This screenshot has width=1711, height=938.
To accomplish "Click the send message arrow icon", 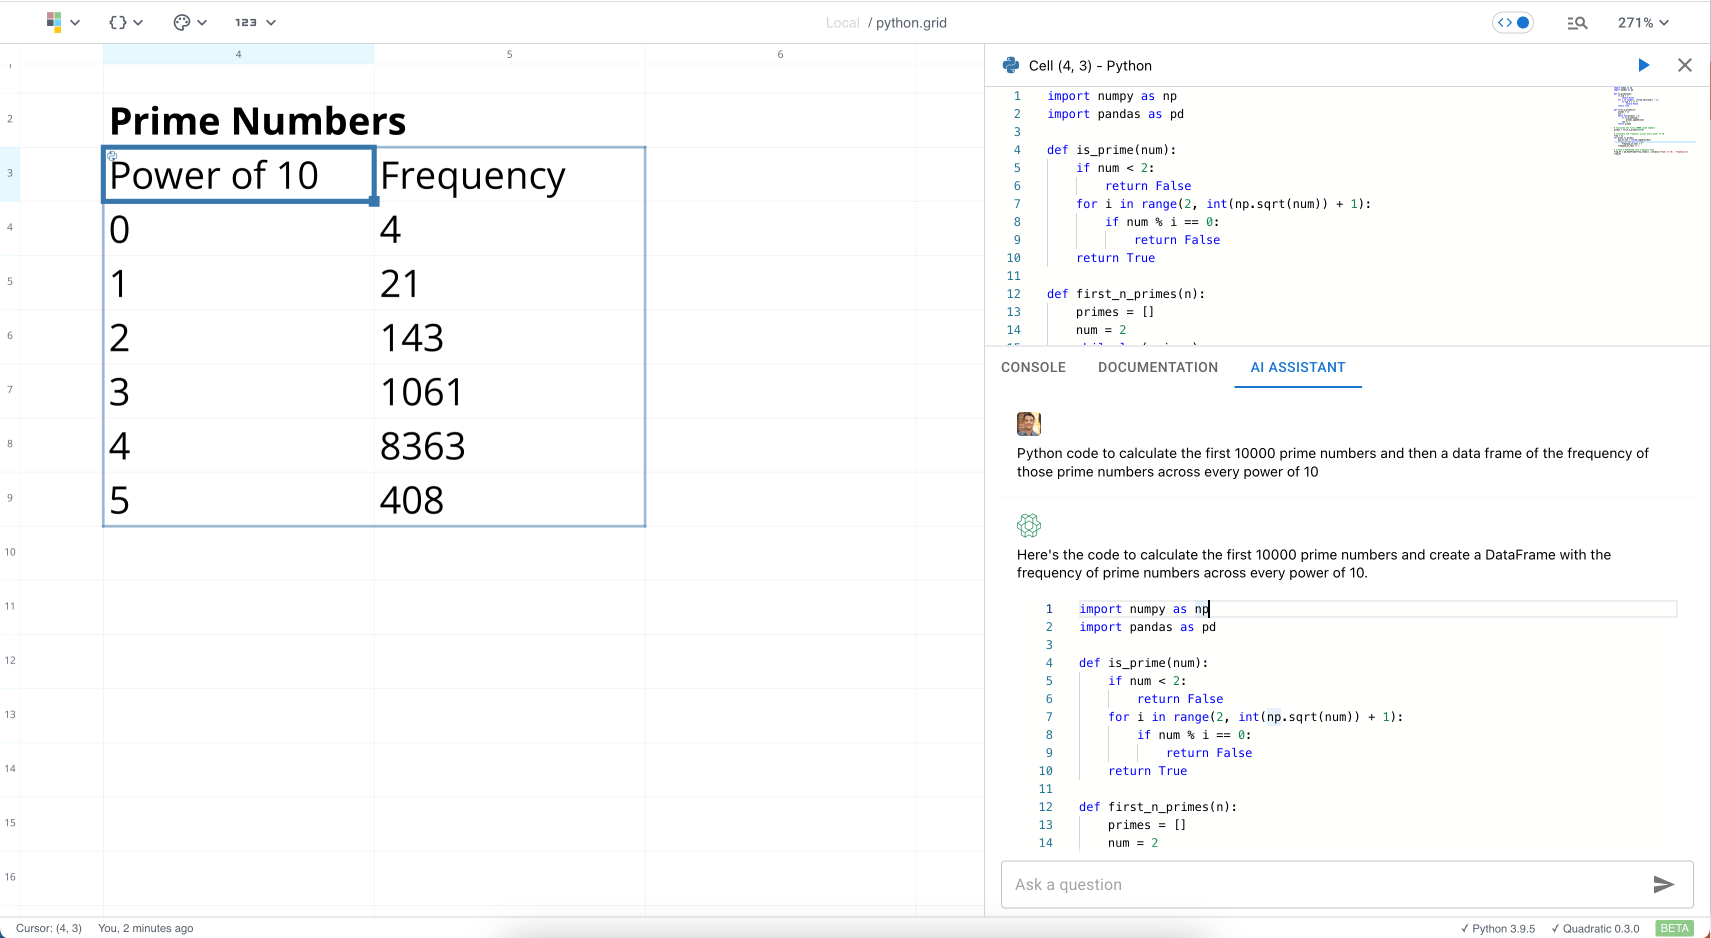I will point(1663,884).
